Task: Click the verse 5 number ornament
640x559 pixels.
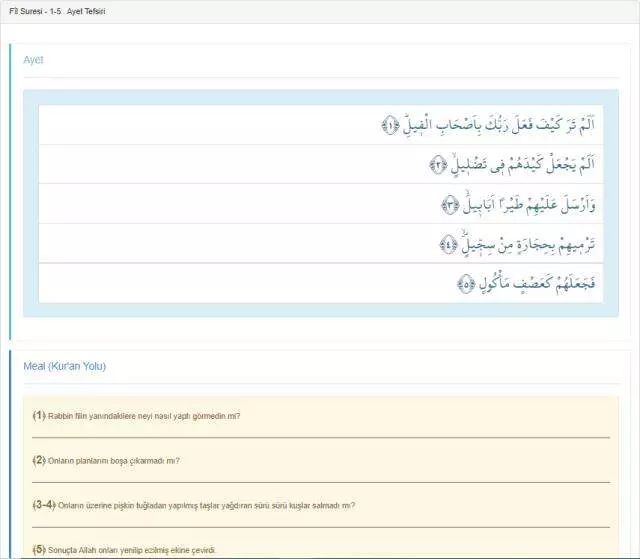Action: tap(467, 284)
